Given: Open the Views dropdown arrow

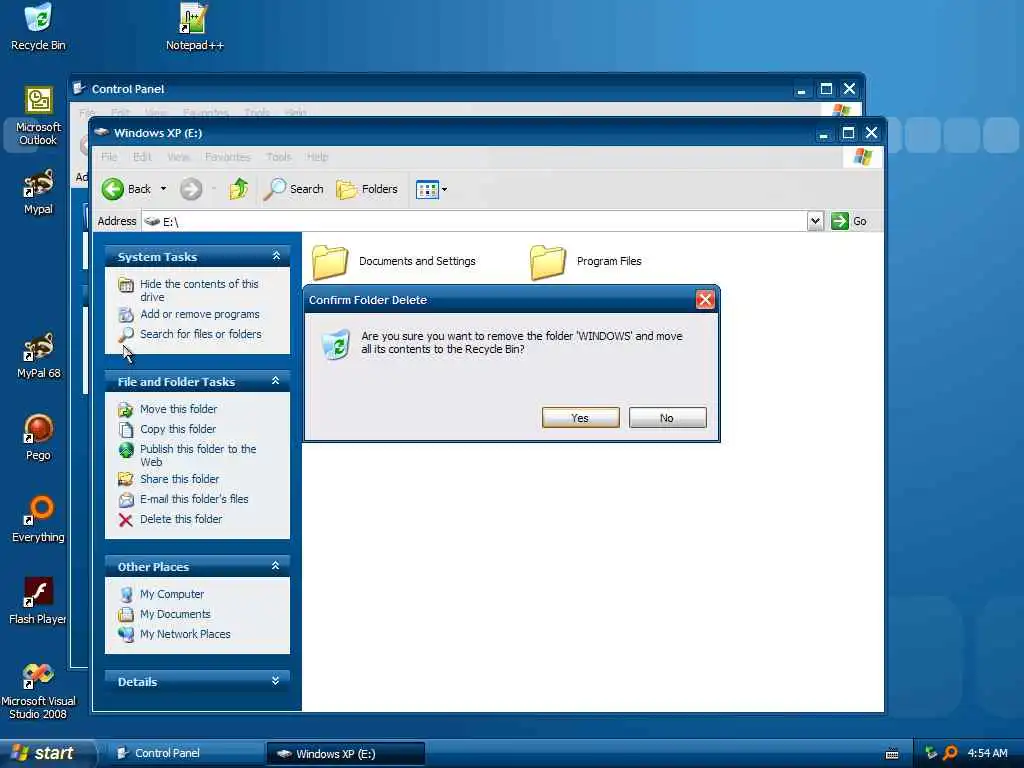Looking at the screenshot, I should point(445,190).
